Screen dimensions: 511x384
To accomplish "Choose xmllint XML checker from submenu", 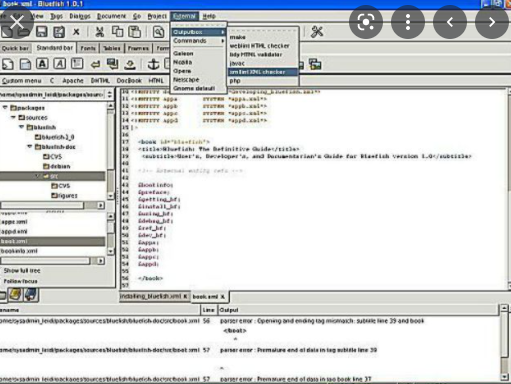I will tap(263, 72).
